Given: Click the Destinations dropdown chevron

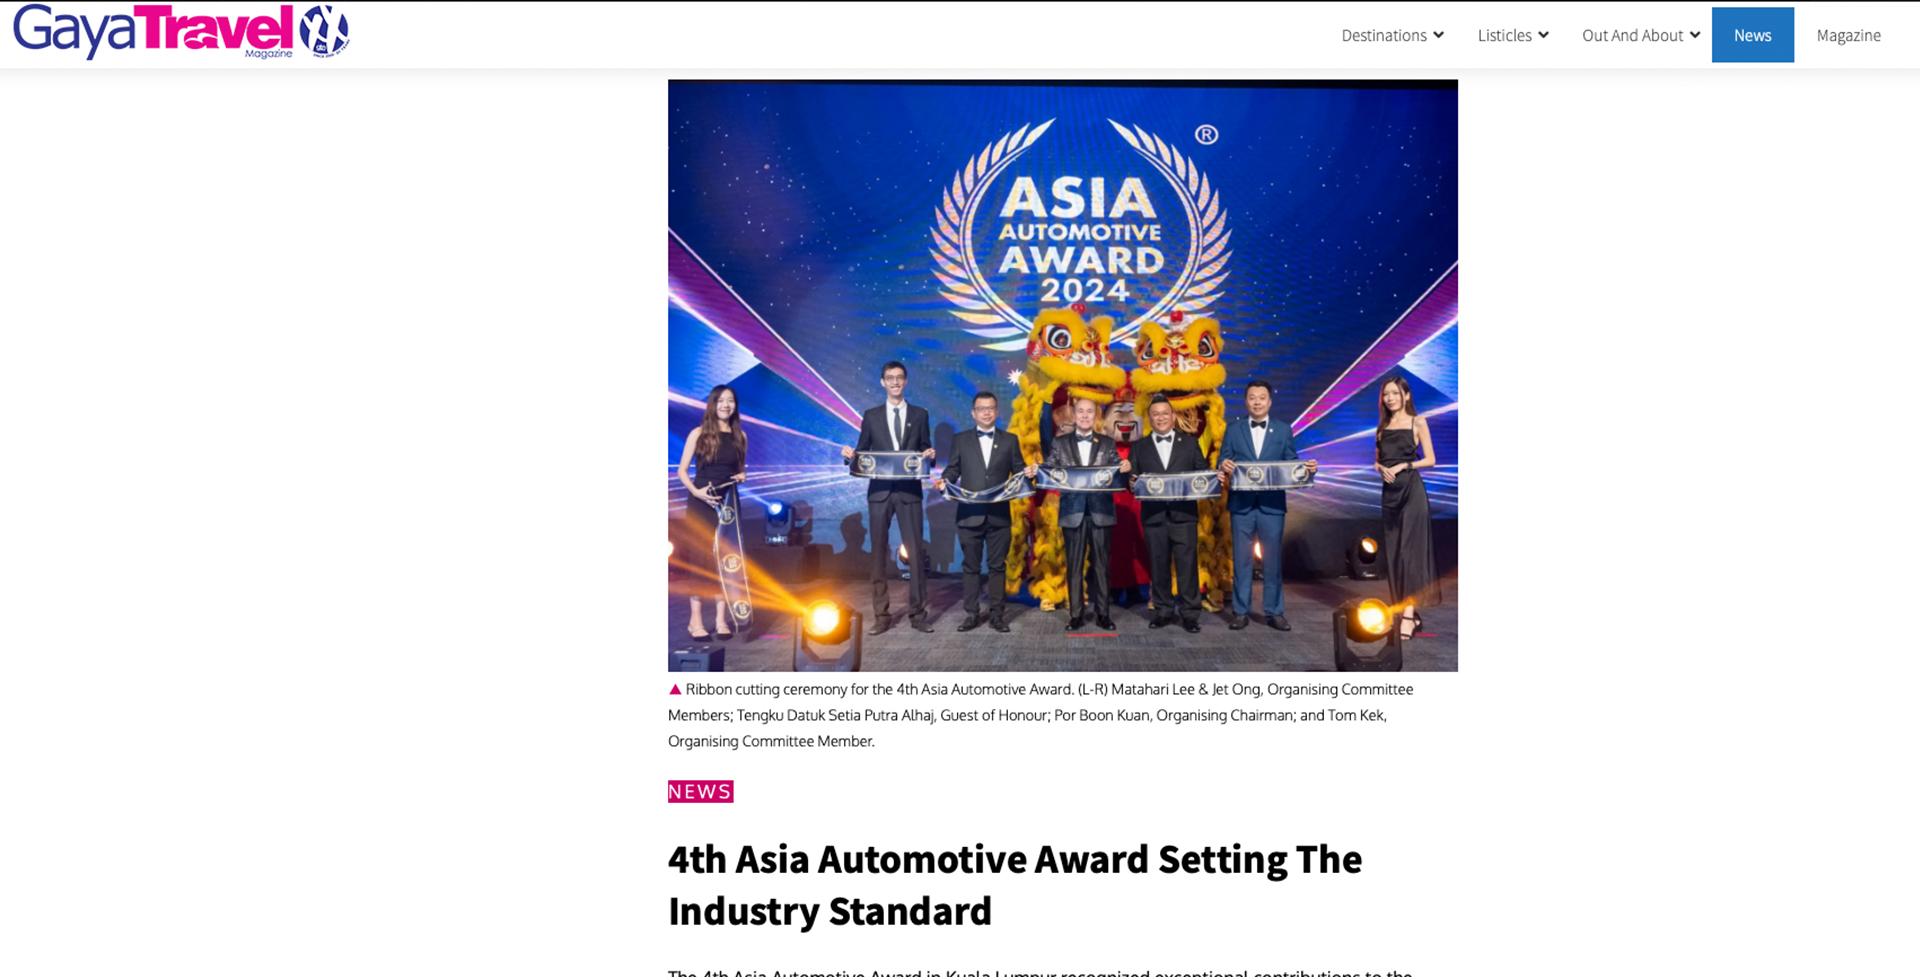Looking at the screenshot, I should pos(1438,35).
